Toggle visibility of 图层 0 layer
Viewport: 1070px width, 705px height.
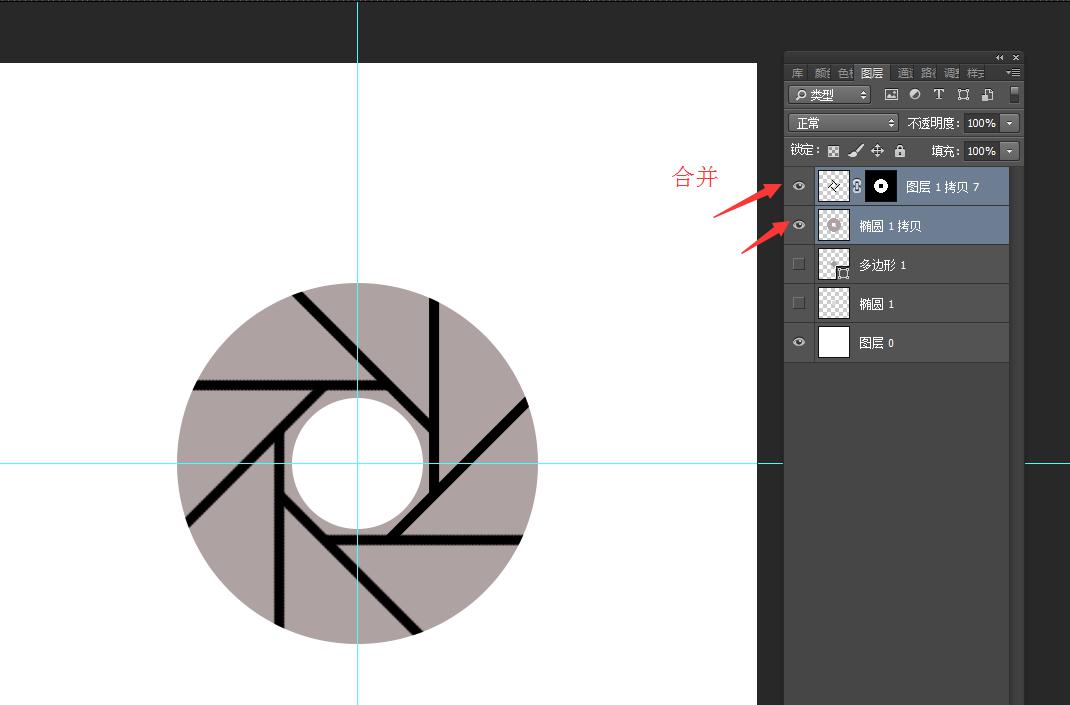pyautogui.click(x=798, y=343)
